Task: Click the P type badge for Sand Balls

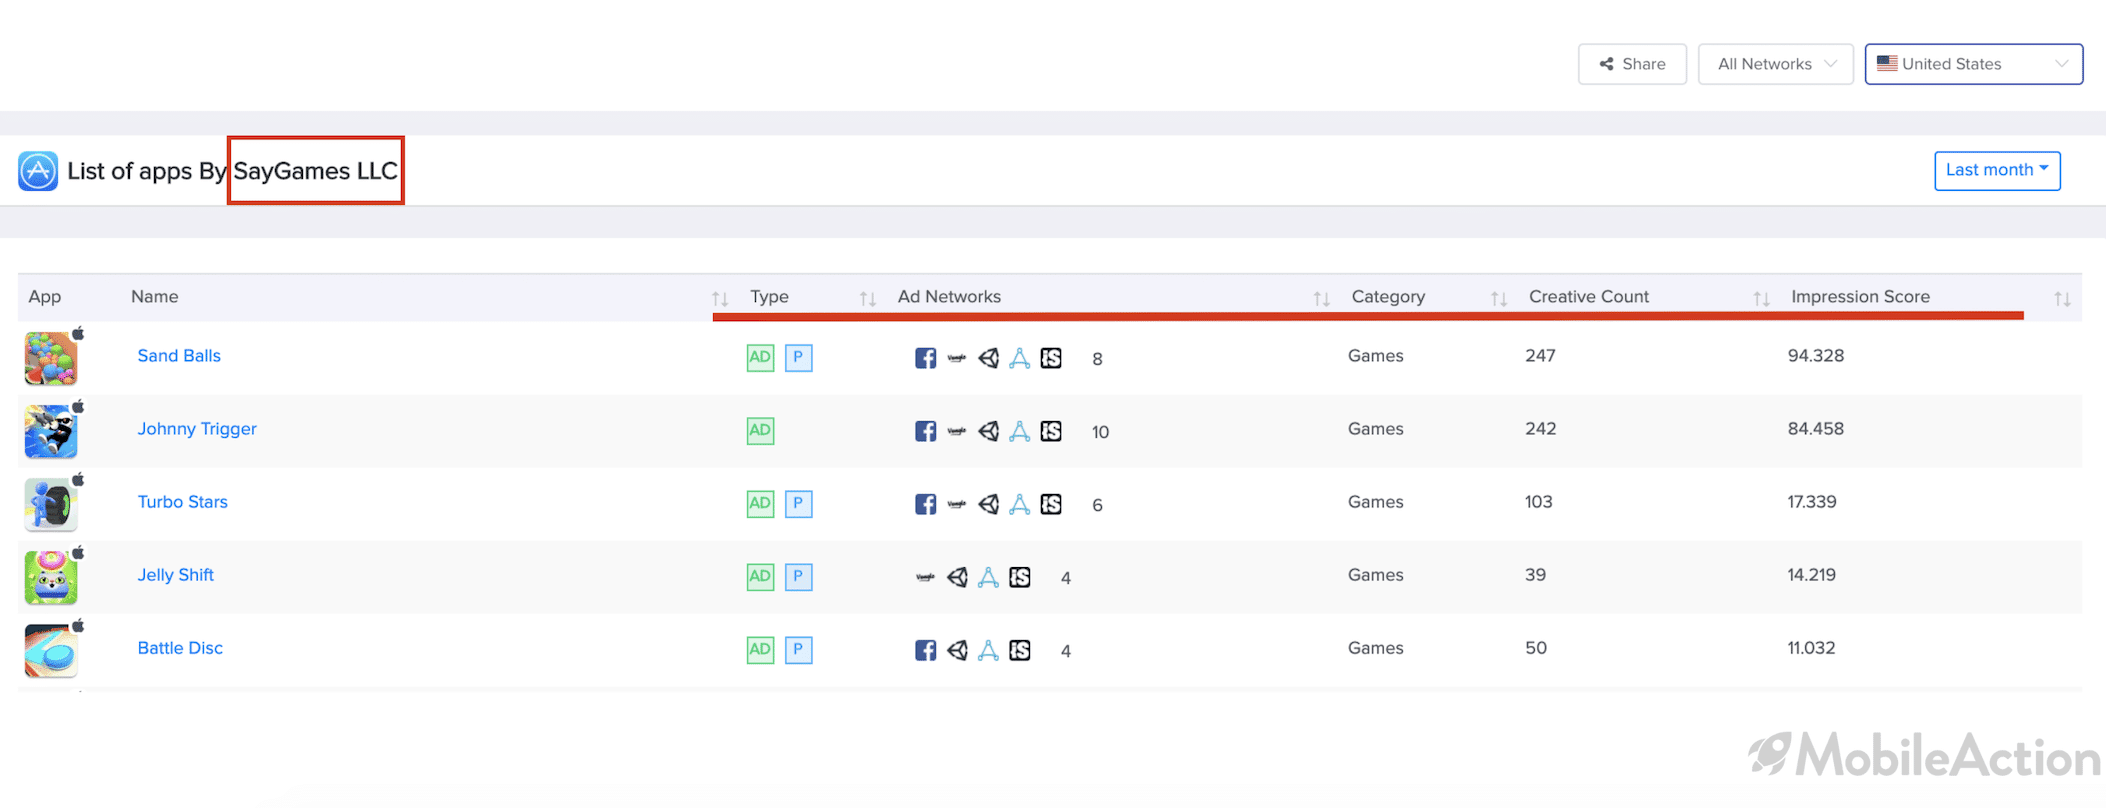Action: [798, 357]
